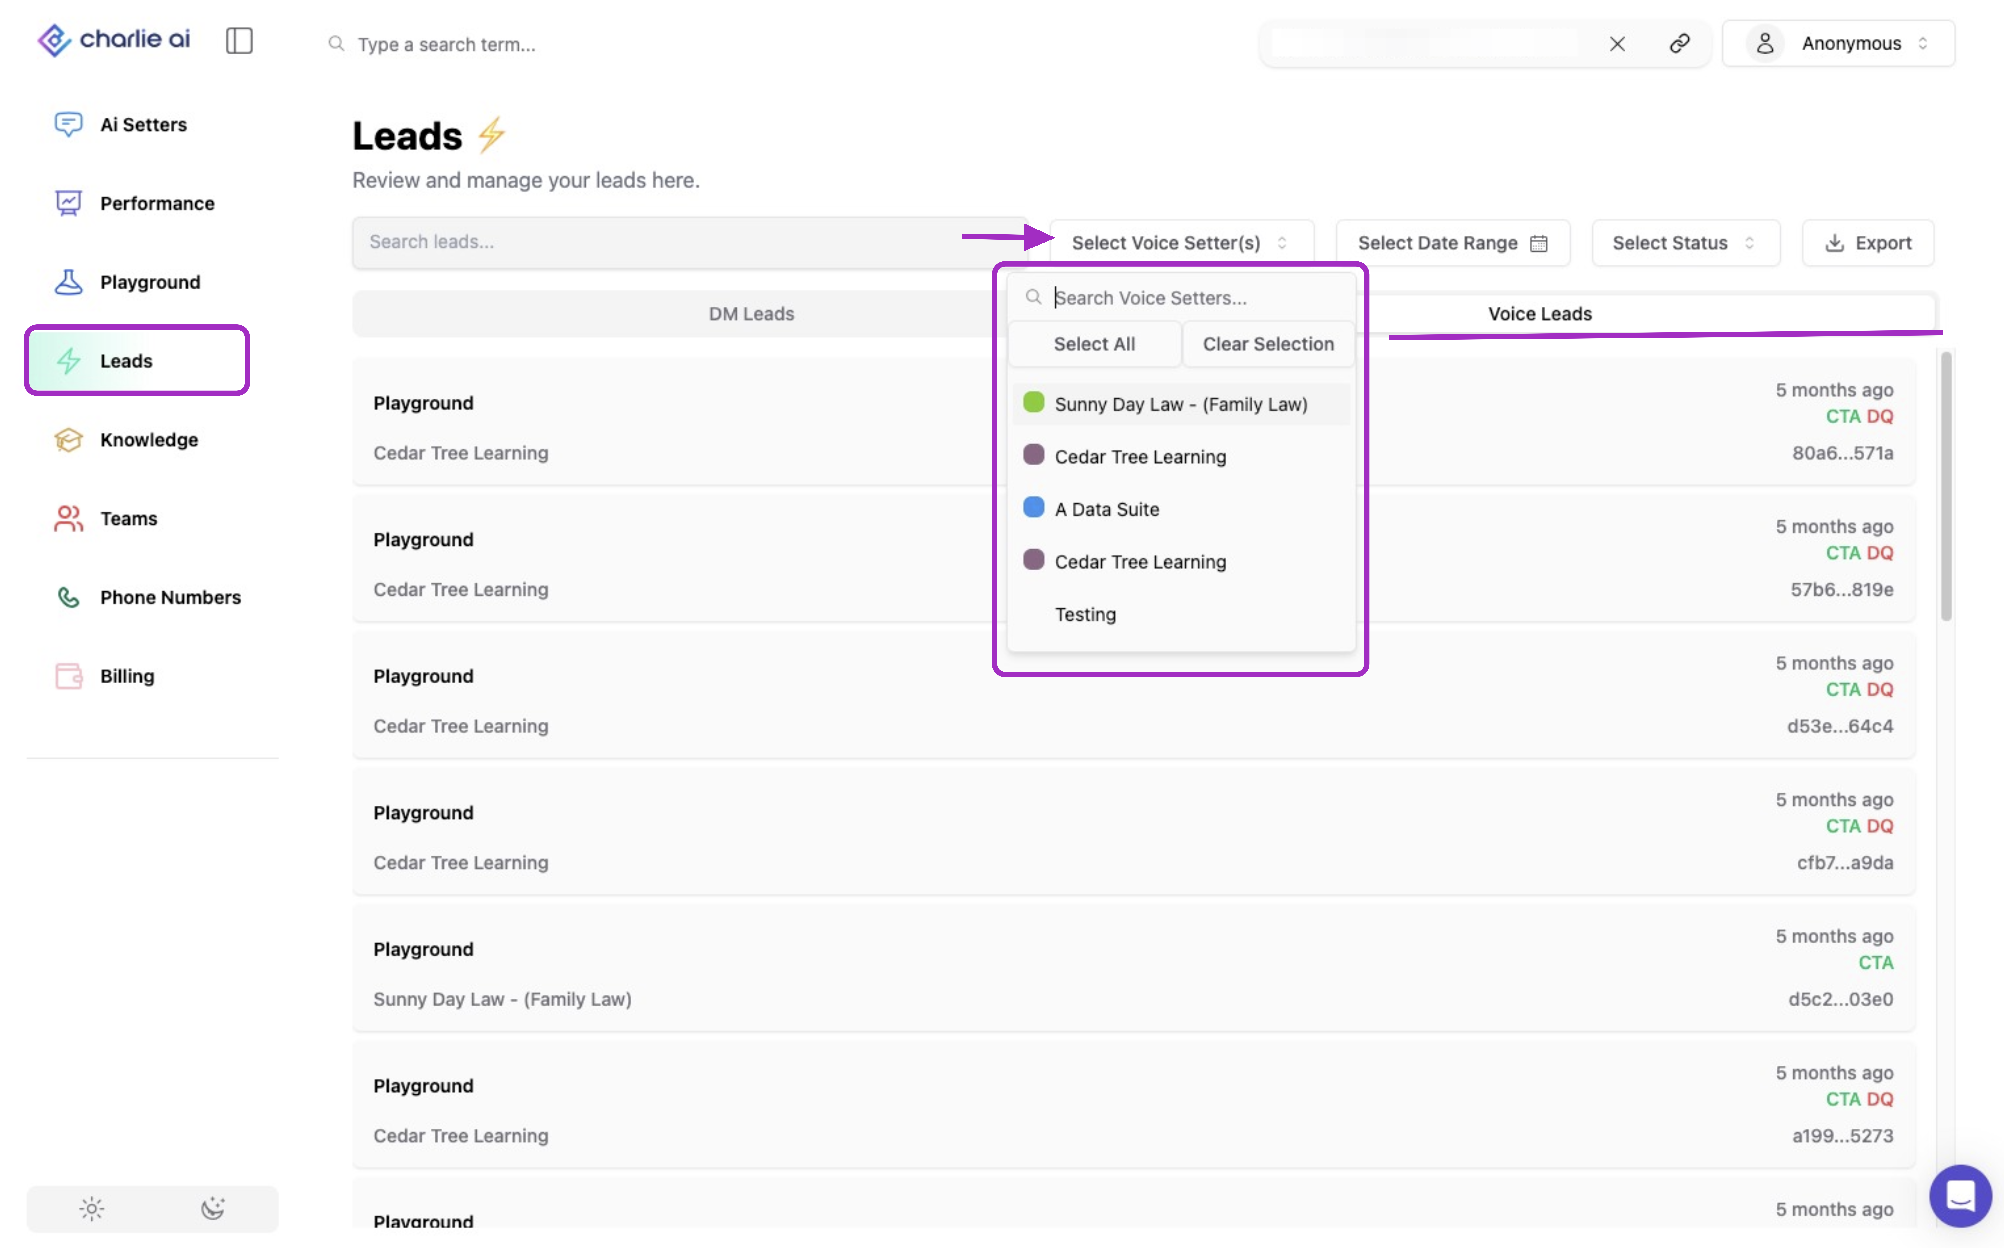Click the Clear Selection button
Viewport: 2004px width, 1248px height.
(x=1268, y=344)
